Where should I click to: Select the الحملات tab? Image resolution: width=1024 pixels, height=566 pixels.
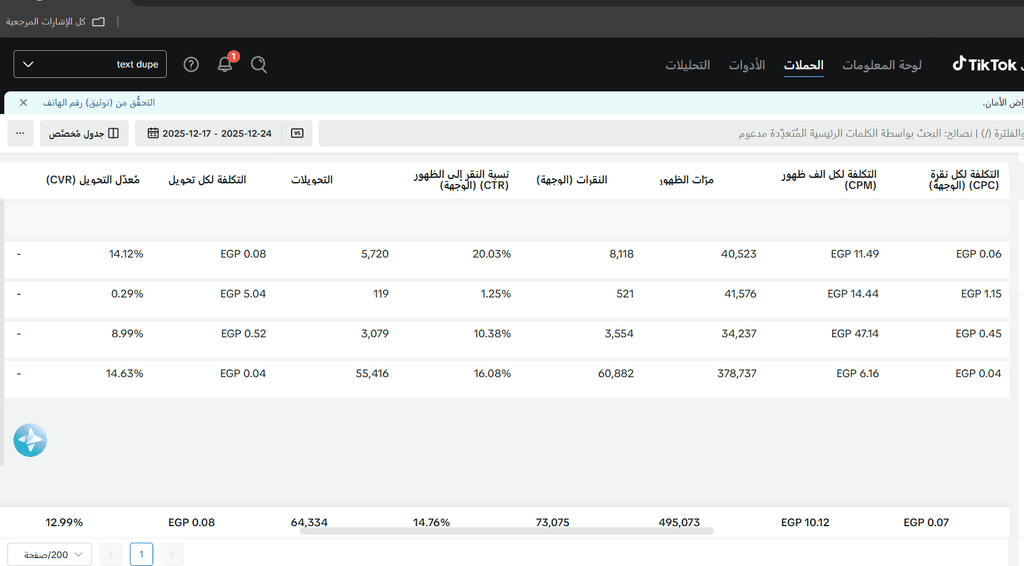[803, 65]
